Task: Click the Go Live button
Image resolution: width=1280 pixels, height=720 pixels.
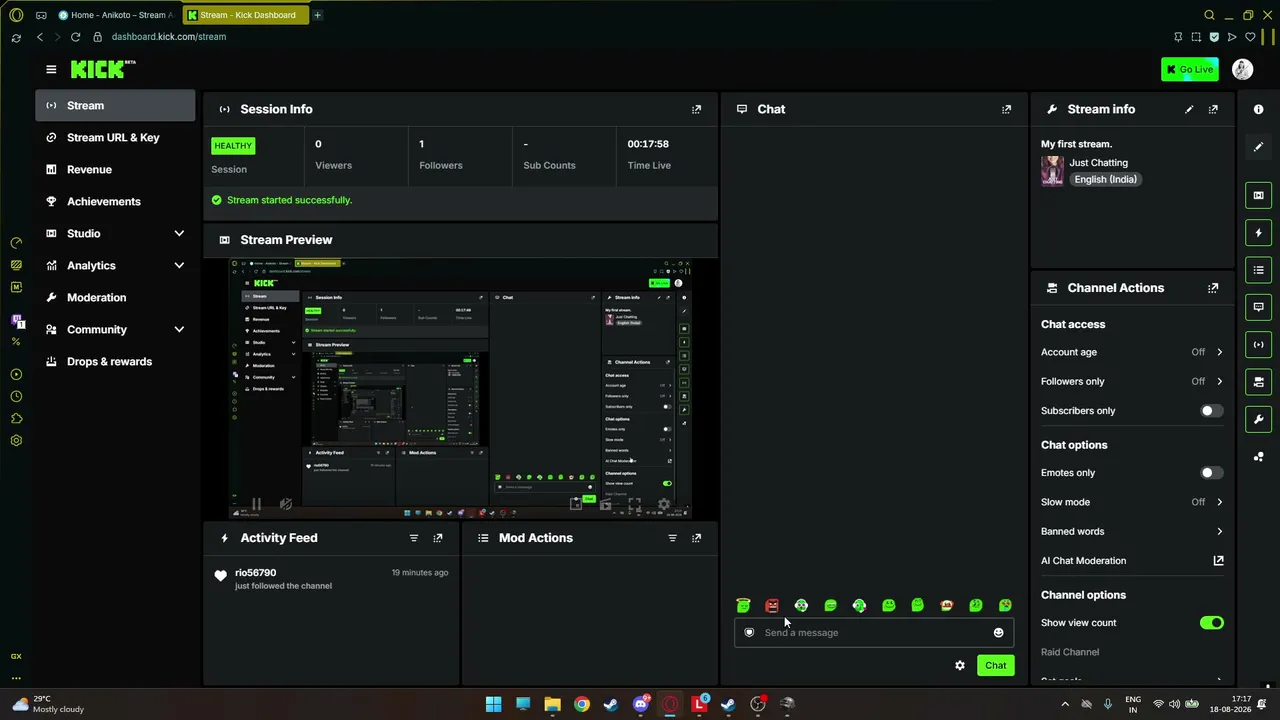Action: tap(1190, 69)
